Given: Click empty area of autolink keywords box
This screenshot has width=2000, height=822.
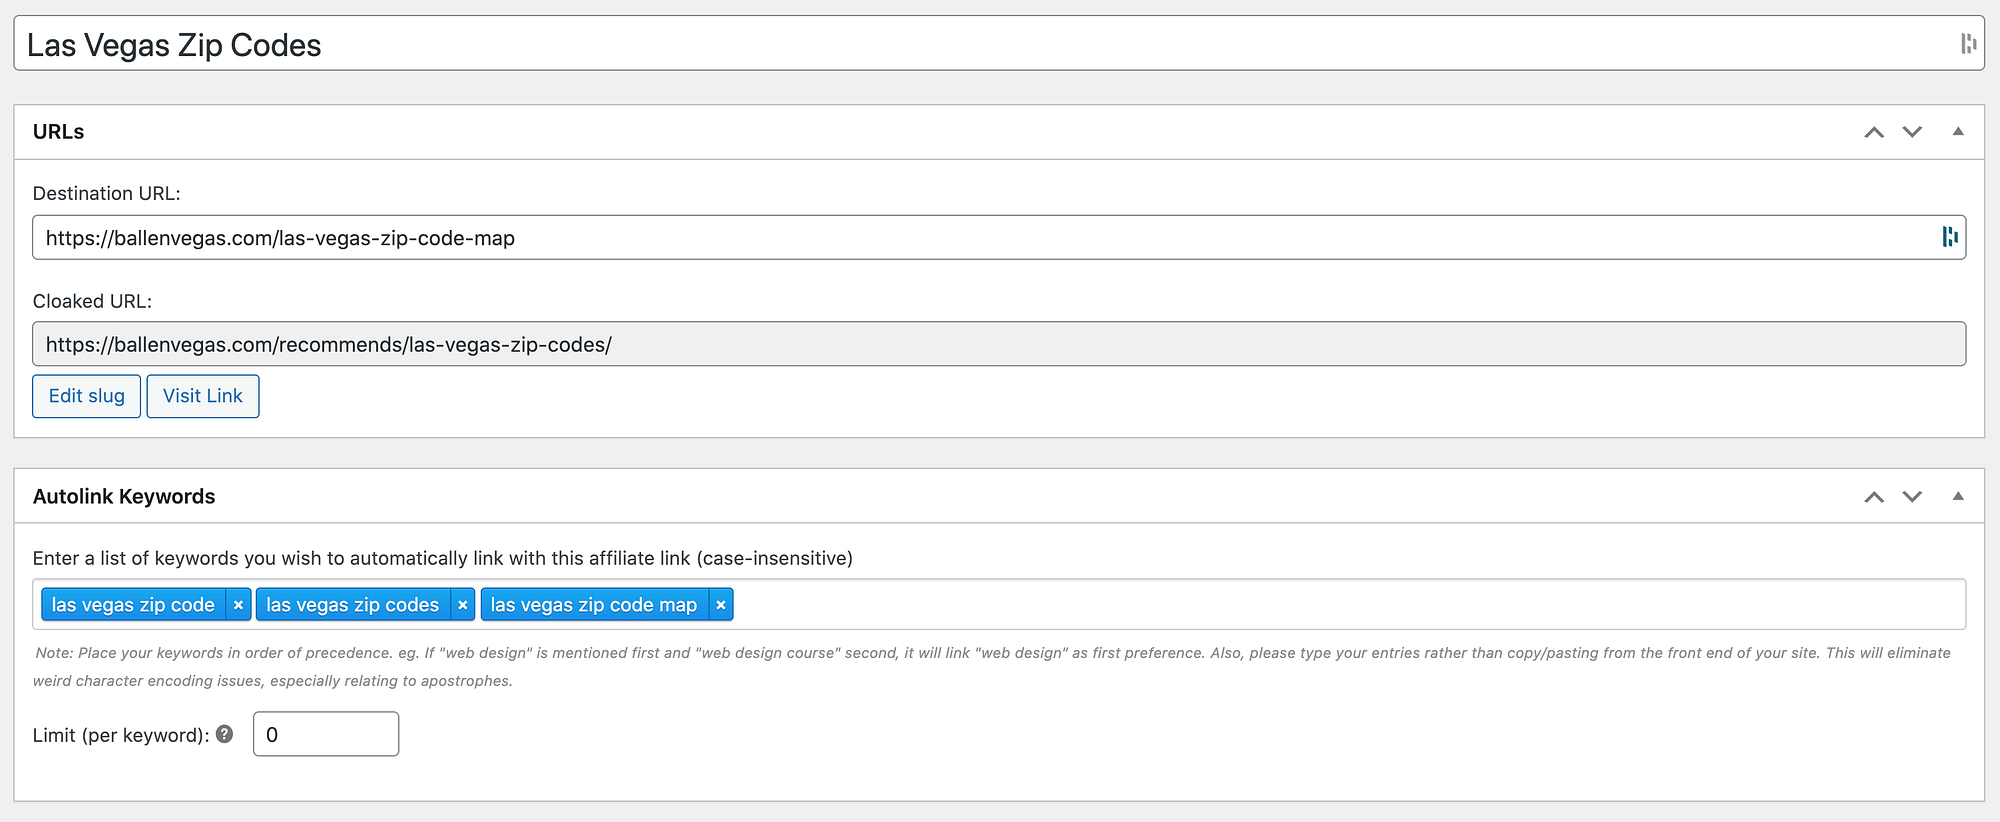Looking at the screenshot, I should click(x=1300, y=605).
